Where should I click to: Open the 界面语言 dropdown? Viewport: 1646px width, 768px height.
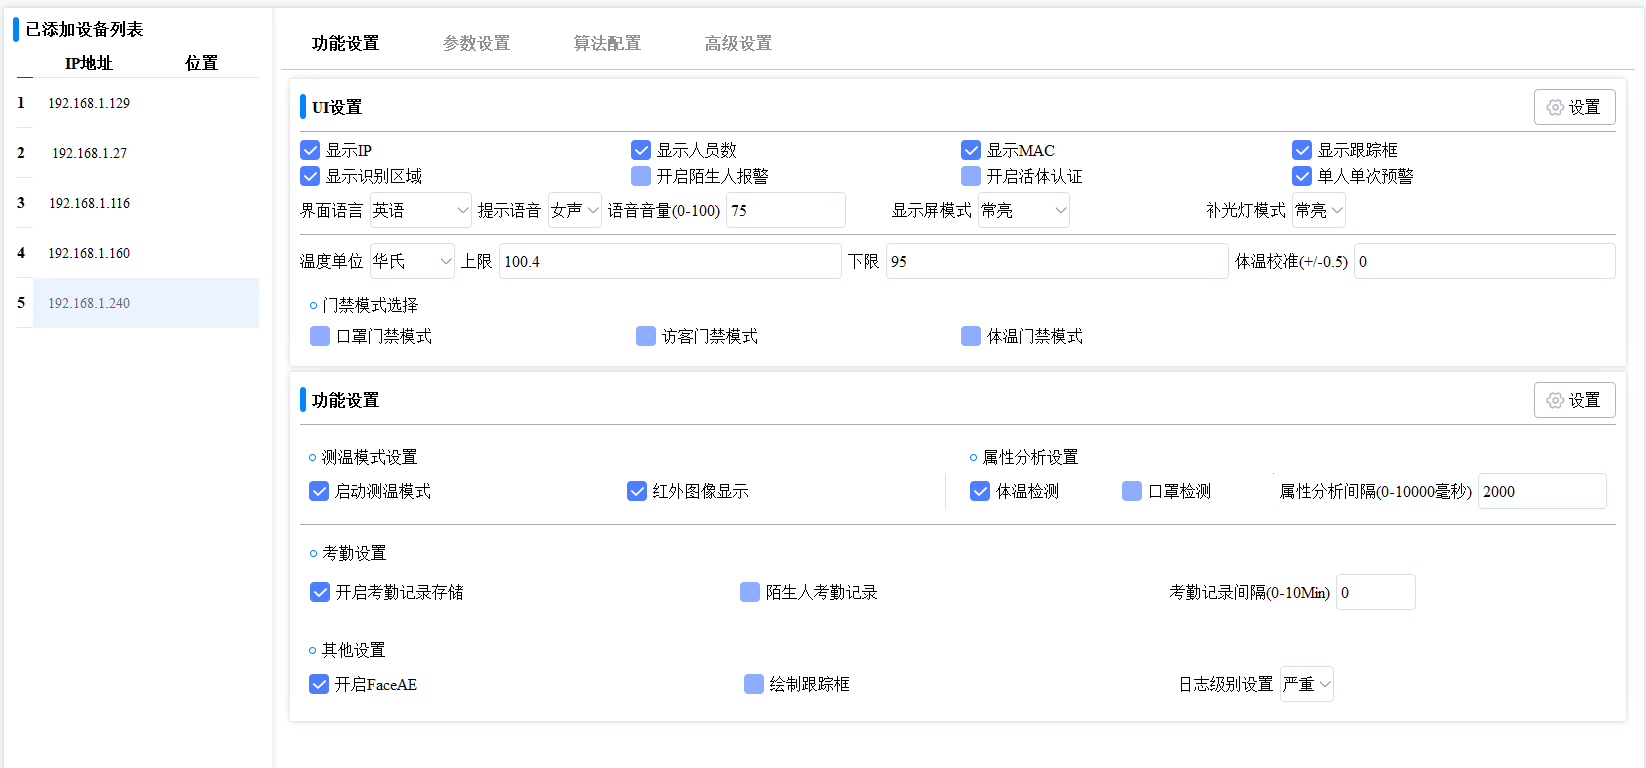420,210
